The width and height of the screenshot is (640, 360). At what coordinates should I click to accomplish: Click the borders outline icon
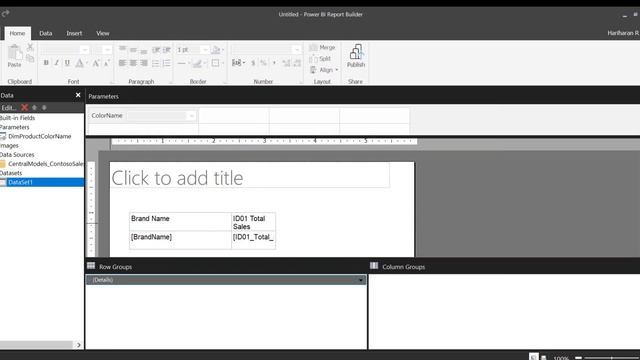click(x=216, y=63)
